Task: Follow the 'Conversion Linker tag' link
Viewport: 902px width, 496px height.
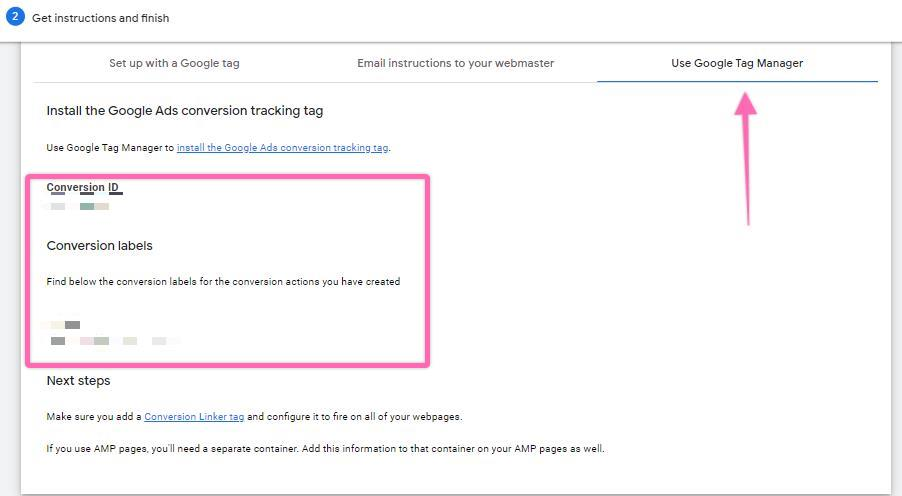Action: [195, 416]
